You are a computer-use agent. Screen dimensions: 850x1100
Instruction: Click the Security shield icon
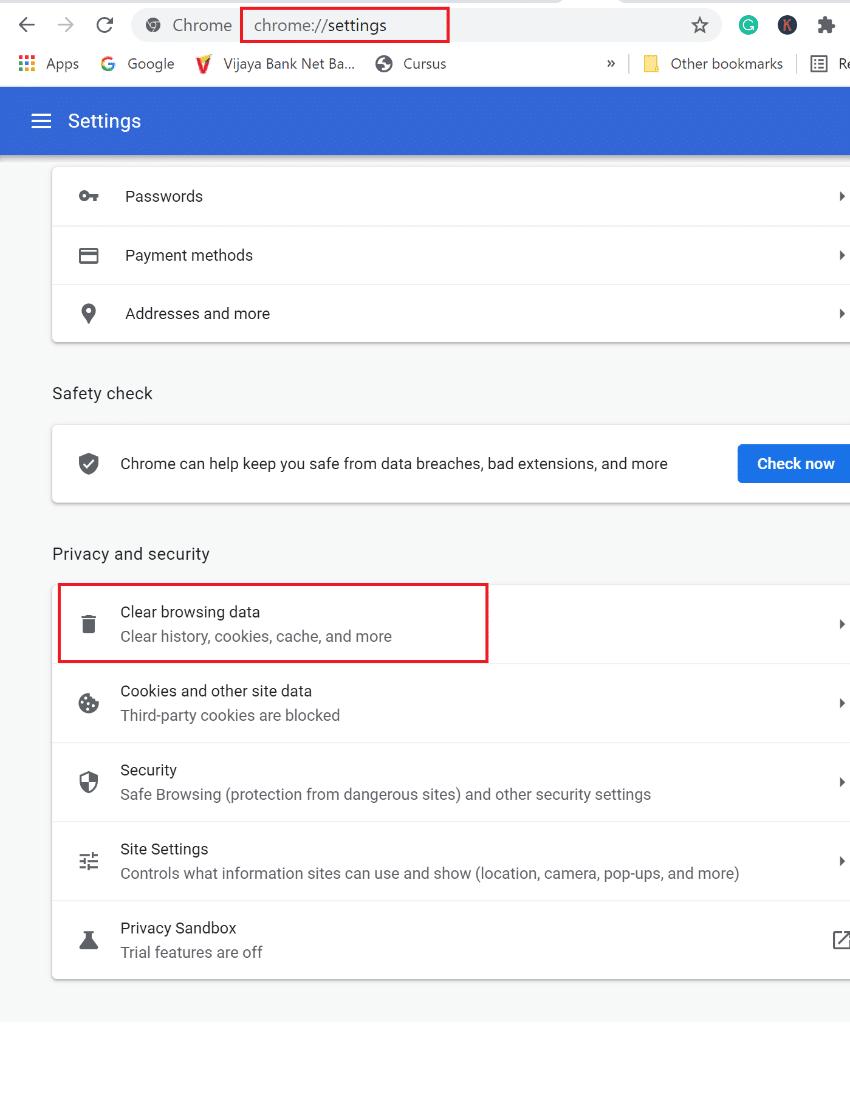(x=88, y=781)
